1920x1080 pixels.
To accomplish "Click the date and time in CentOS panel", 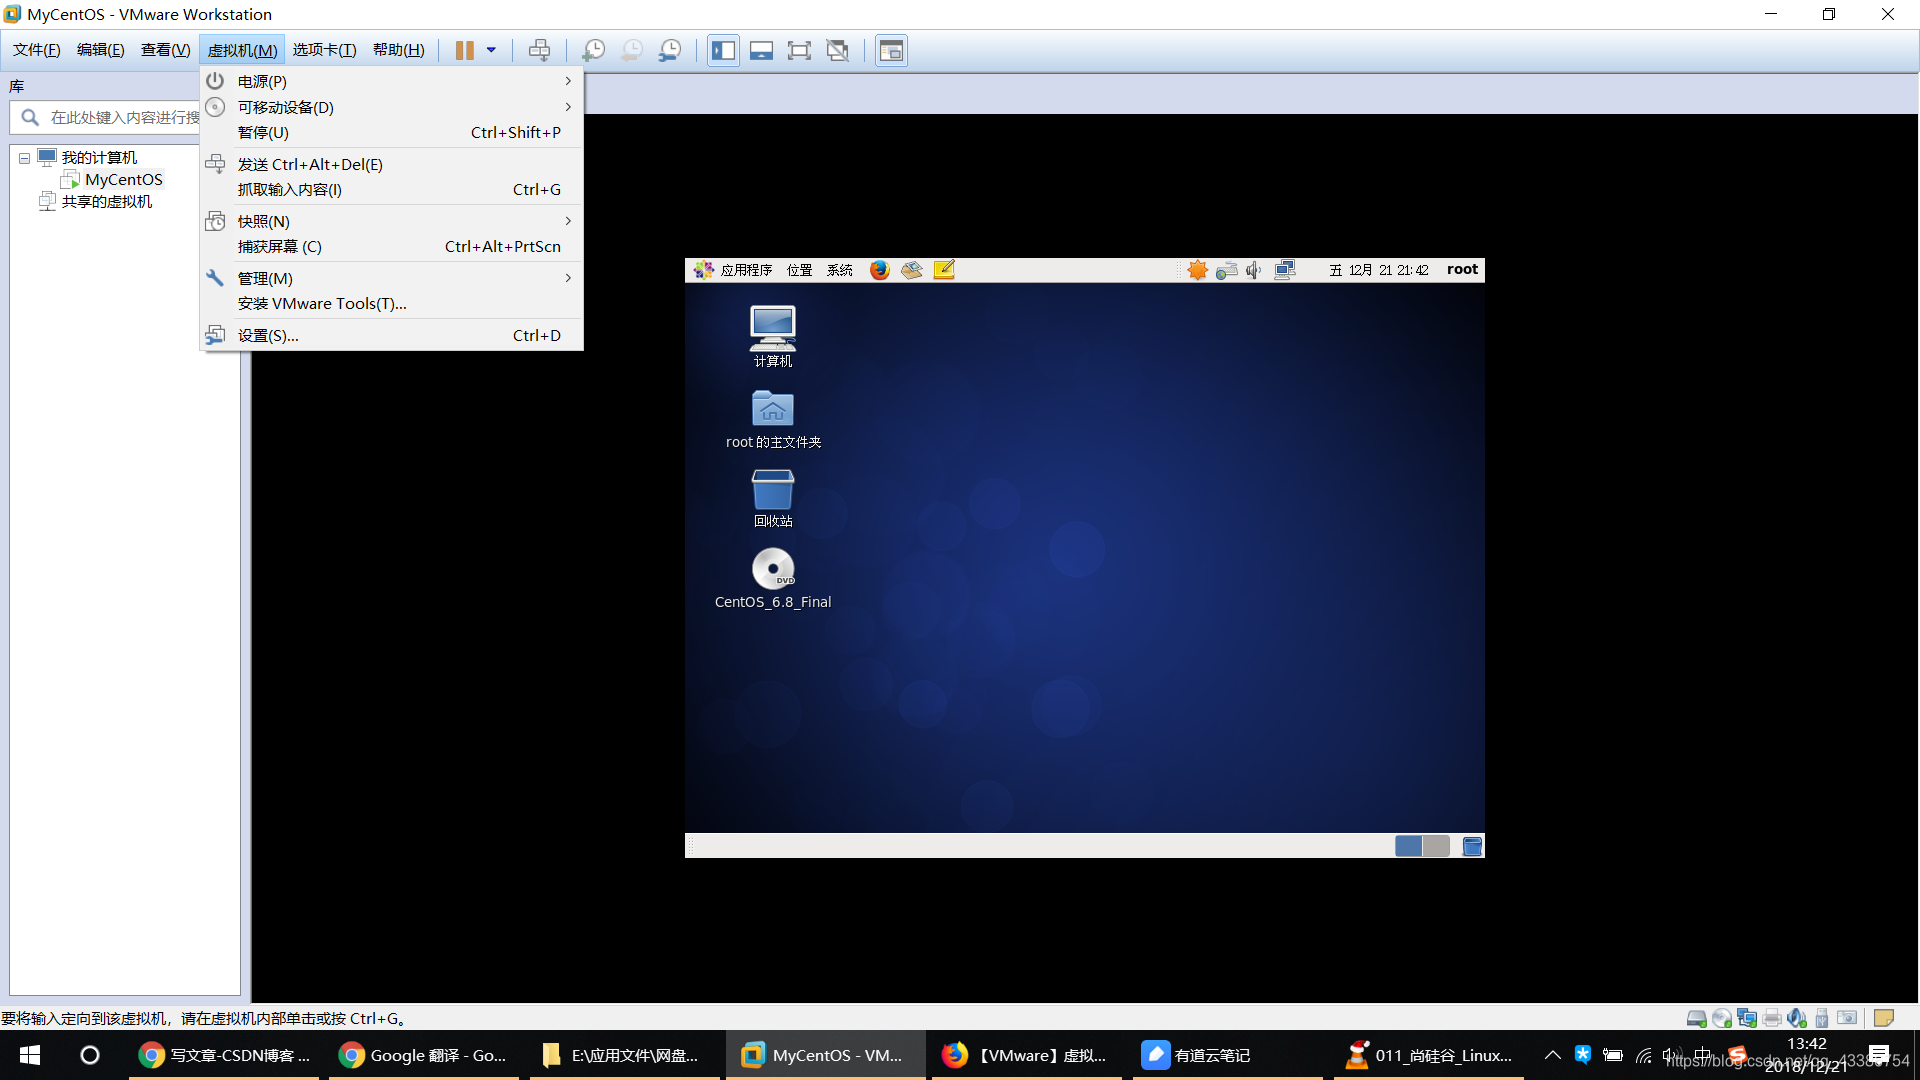I will [1378, 270].
